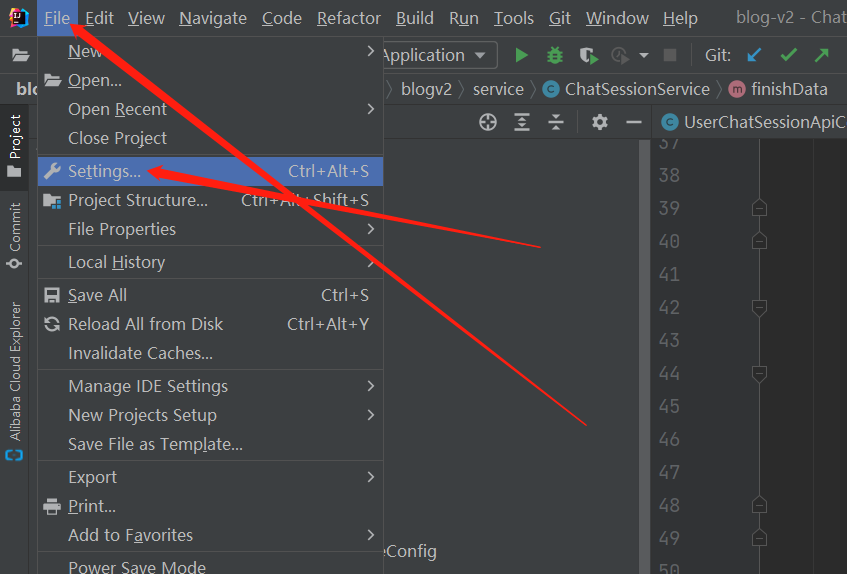Open project panel gear options

pyautogui.click(x=600, y=122)
